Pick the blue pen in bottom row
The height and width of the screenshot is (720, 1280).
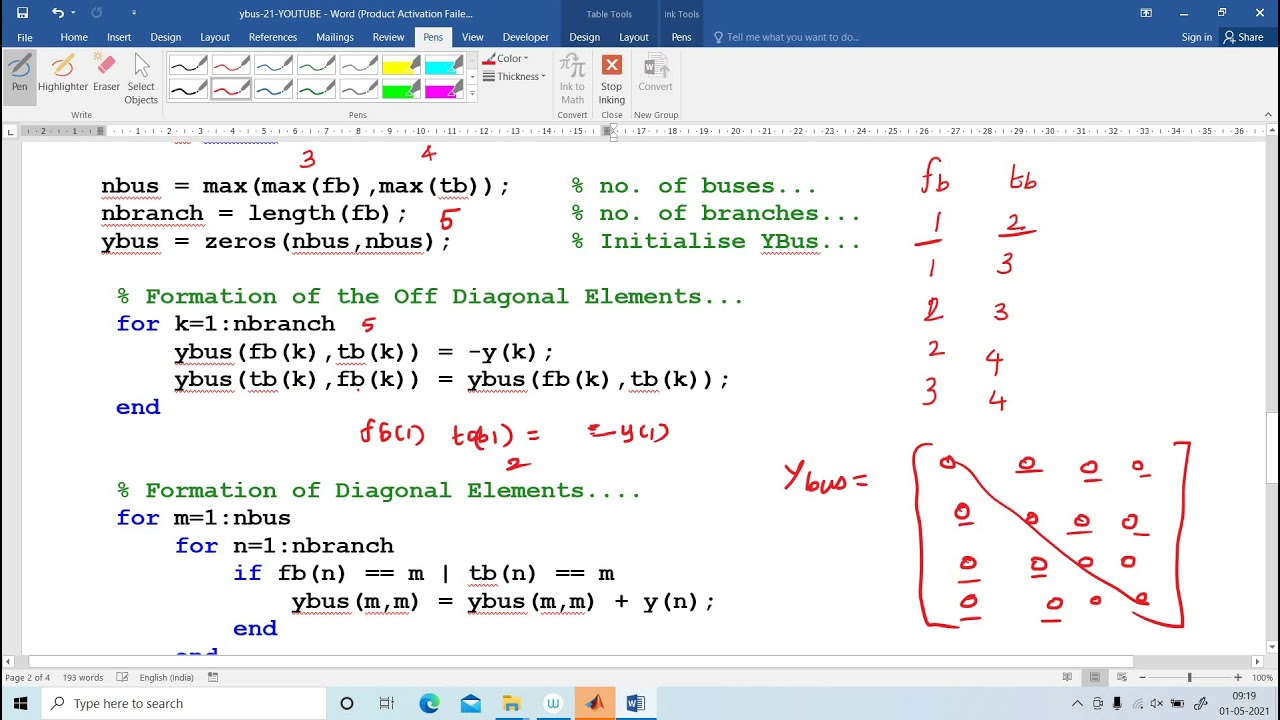tap(273, 89)
